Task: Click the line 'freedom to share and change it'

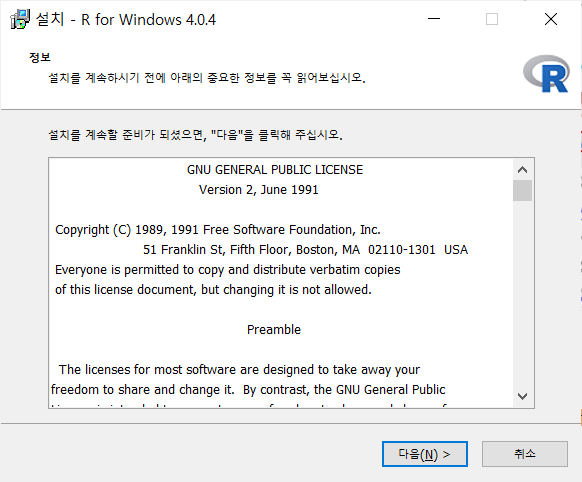Action: [x=248, y=390]
